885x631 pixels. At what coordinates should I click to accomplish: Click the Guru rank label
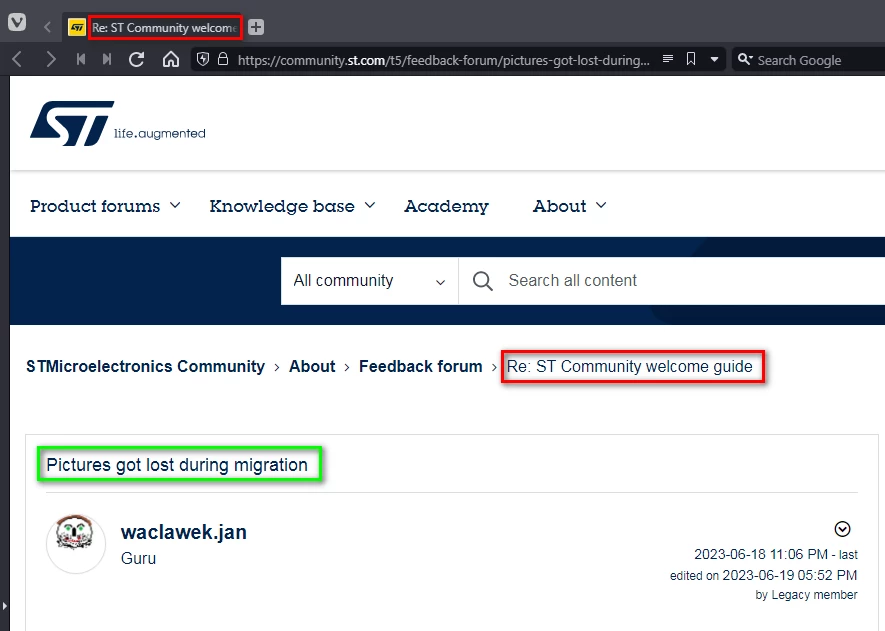[x=138, y=558]
